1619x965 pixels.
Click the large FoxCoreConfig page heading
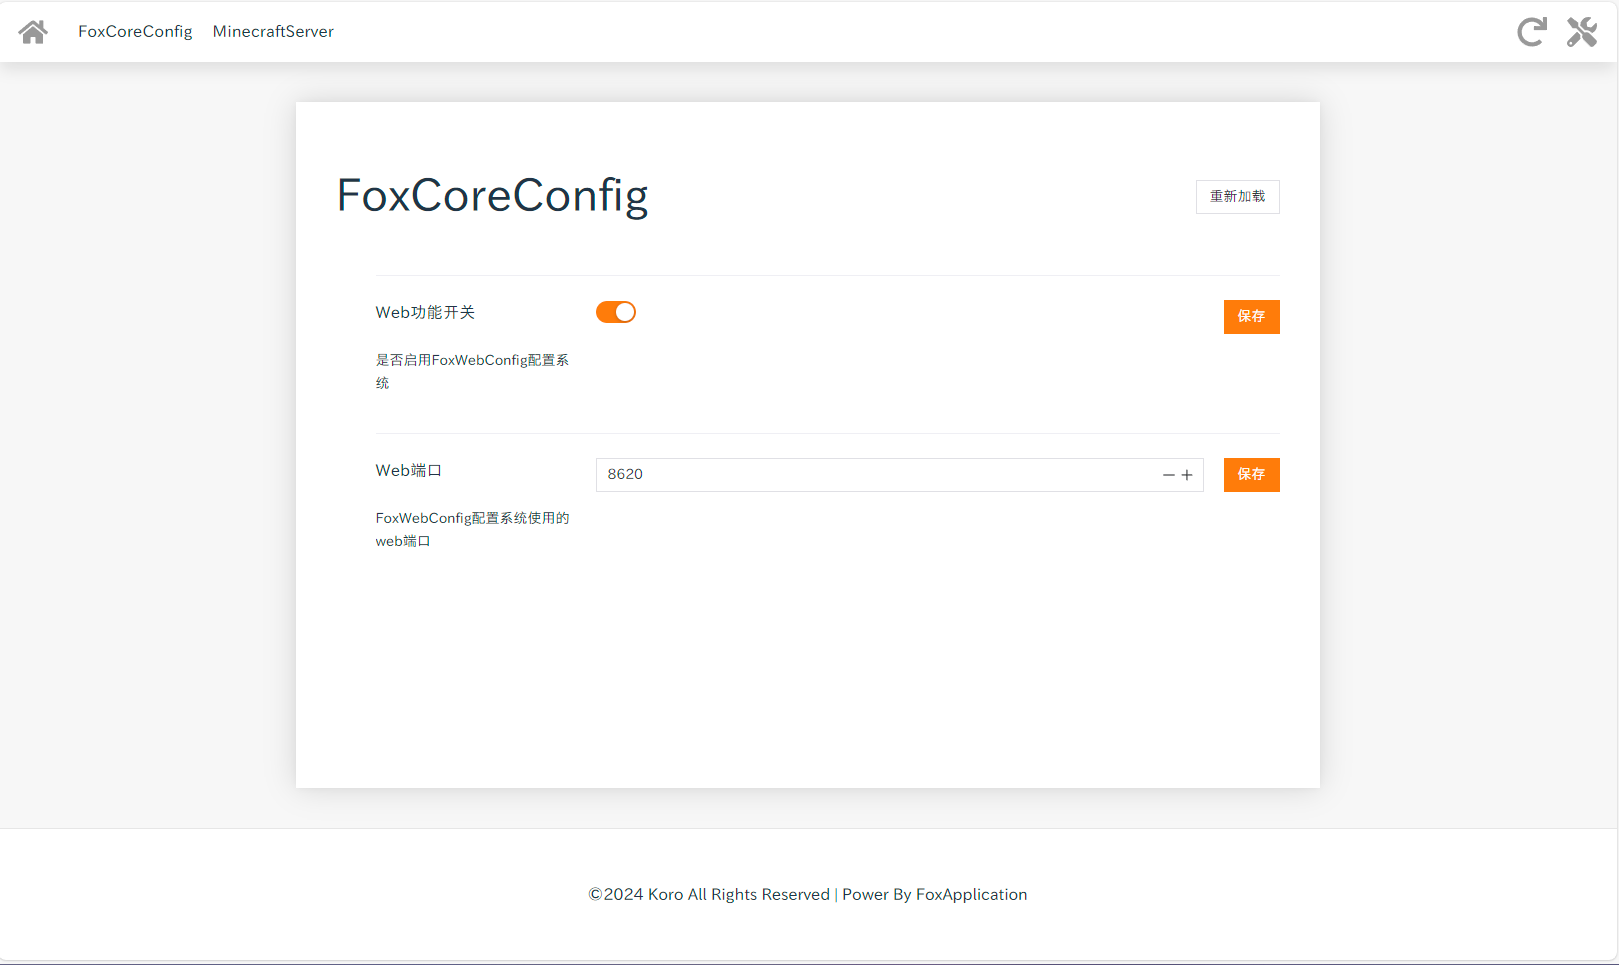coord(492,195)
